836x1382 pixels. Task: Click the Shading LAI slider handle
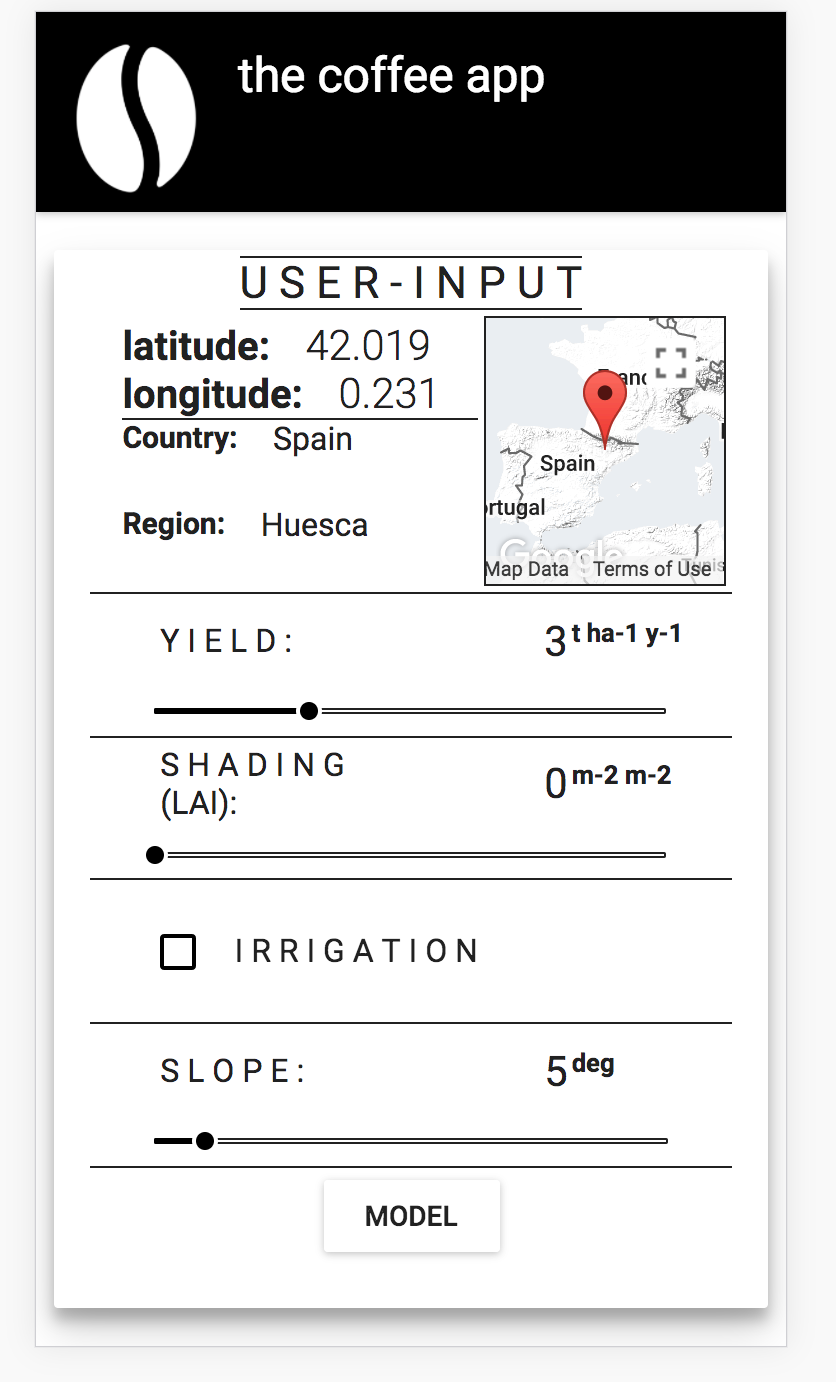click(155, 855)
